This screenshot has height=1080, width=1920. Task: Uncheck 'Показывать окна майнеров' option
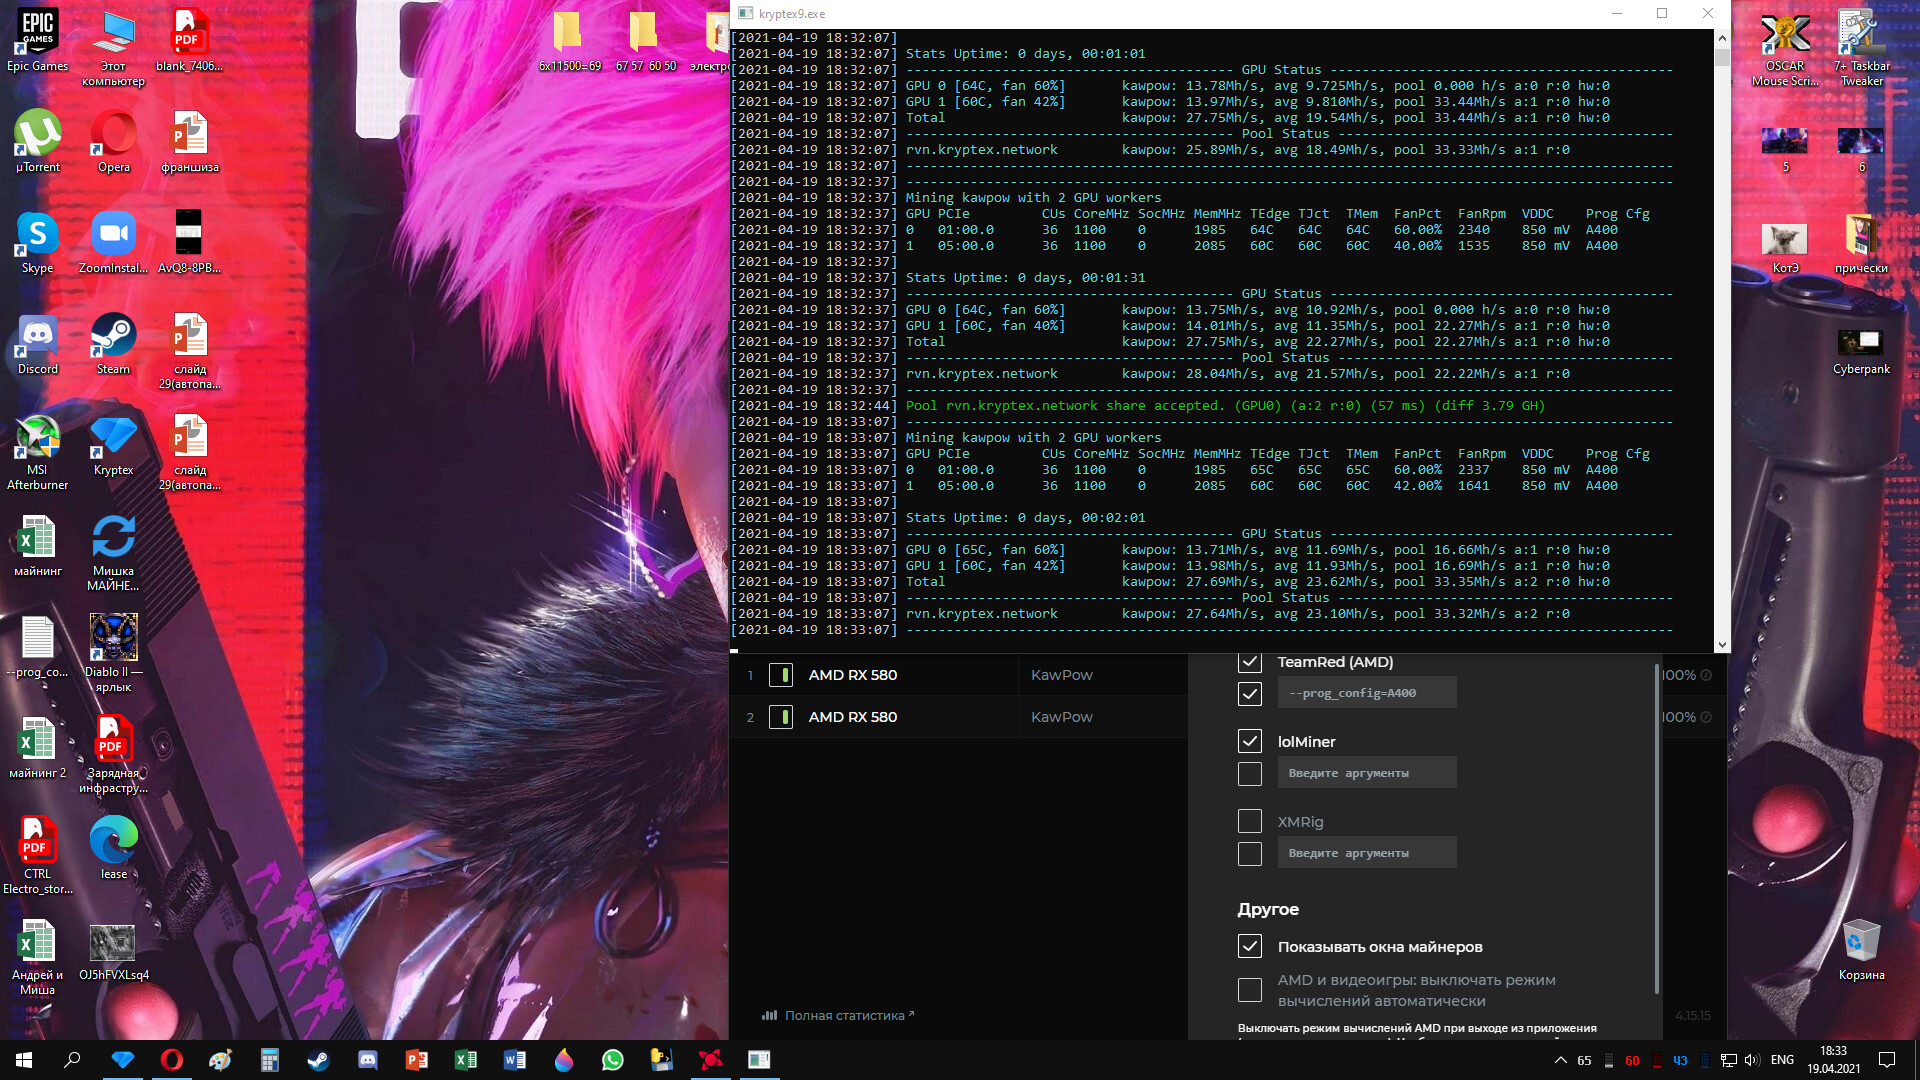point(1249,946)
